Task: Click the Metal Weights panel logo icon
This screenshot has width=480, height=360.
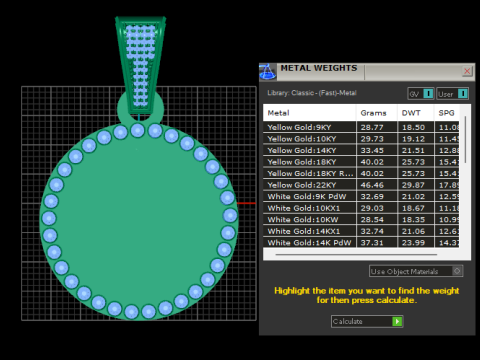Action: tap(268, 71)
